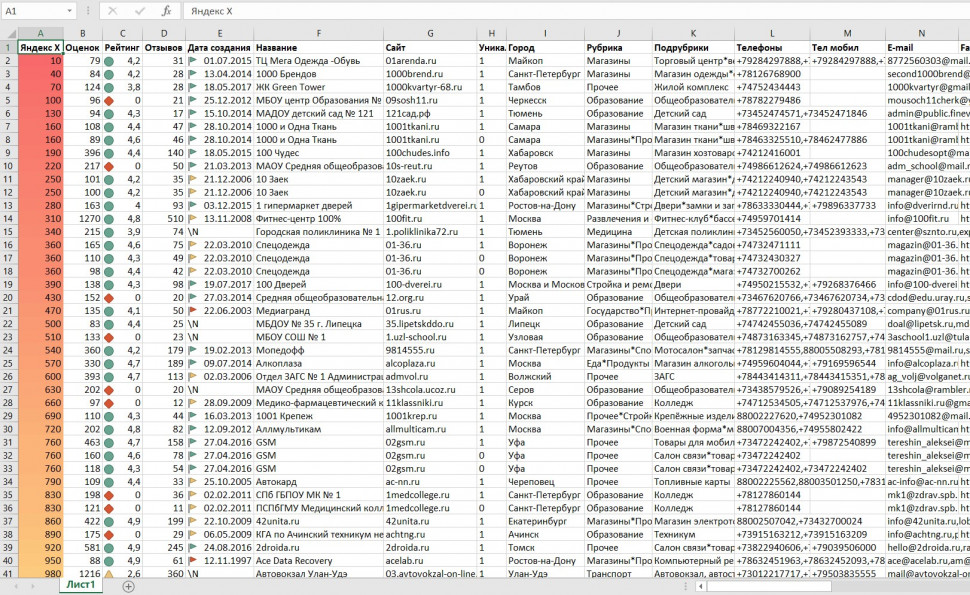This screenshot has height=595, width=970.
Task: Click the formula bar vertical dots handle
Action: pos(88,11)
